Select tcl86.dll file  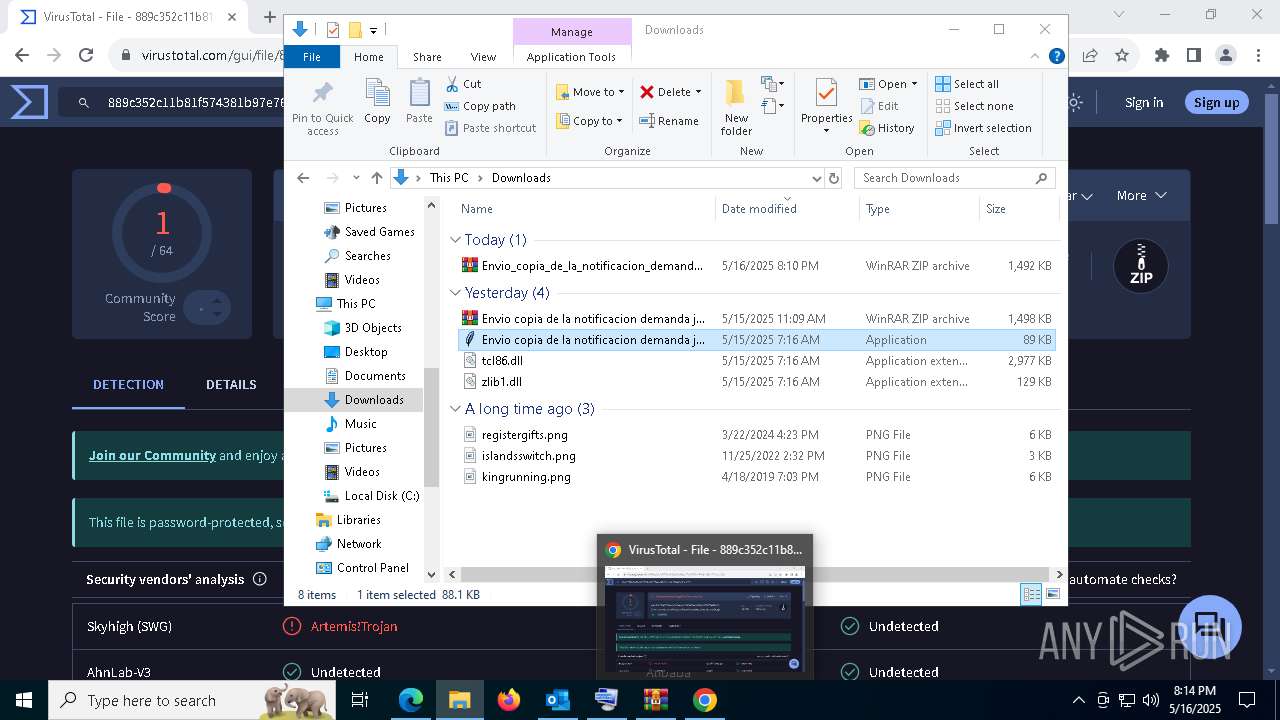[756, 361]
